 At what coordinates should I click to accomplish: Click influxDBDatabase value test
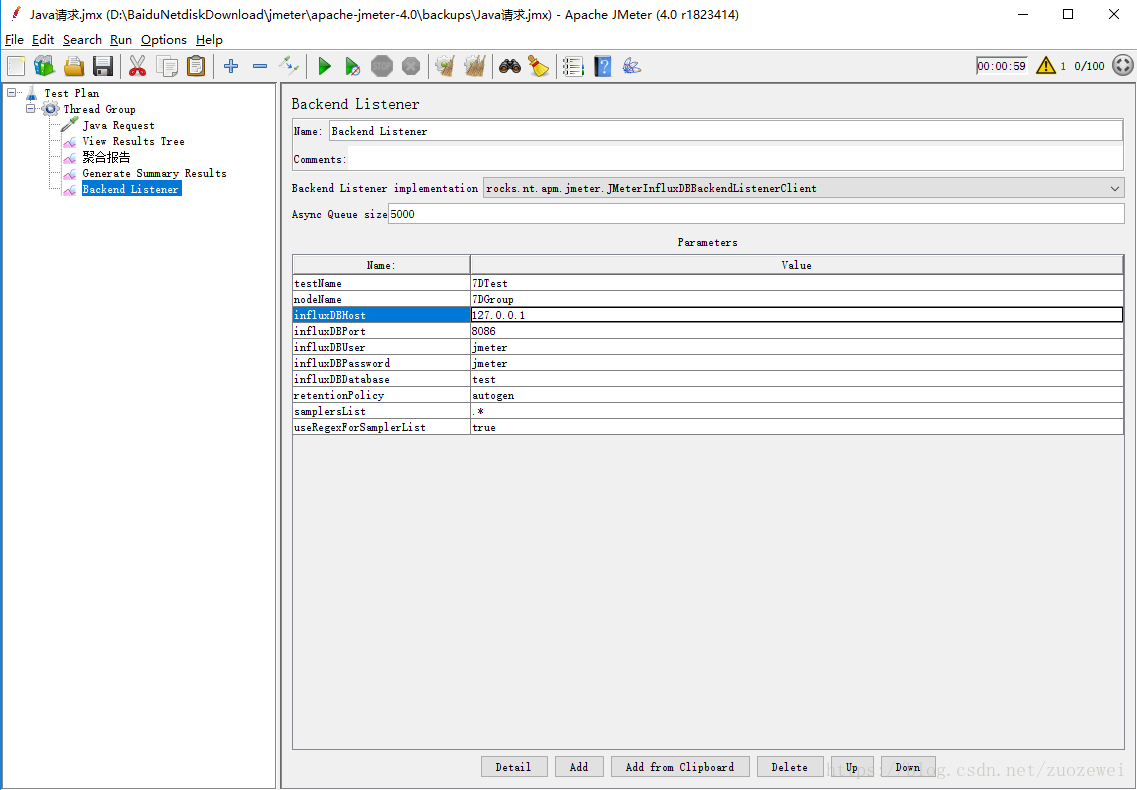[x=796, y=379]
